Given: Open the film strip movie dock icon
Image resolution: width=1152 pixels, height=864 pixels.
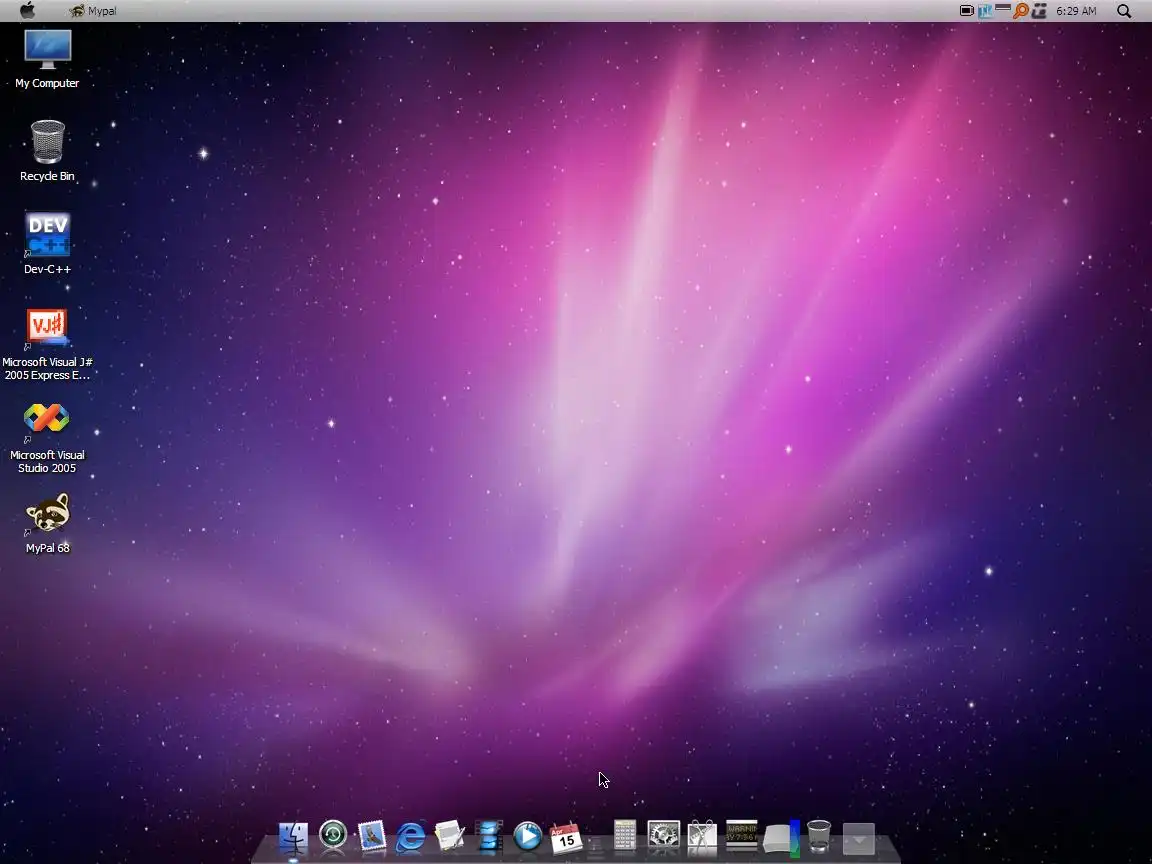Looking at the screenshot, I should 489,837.
